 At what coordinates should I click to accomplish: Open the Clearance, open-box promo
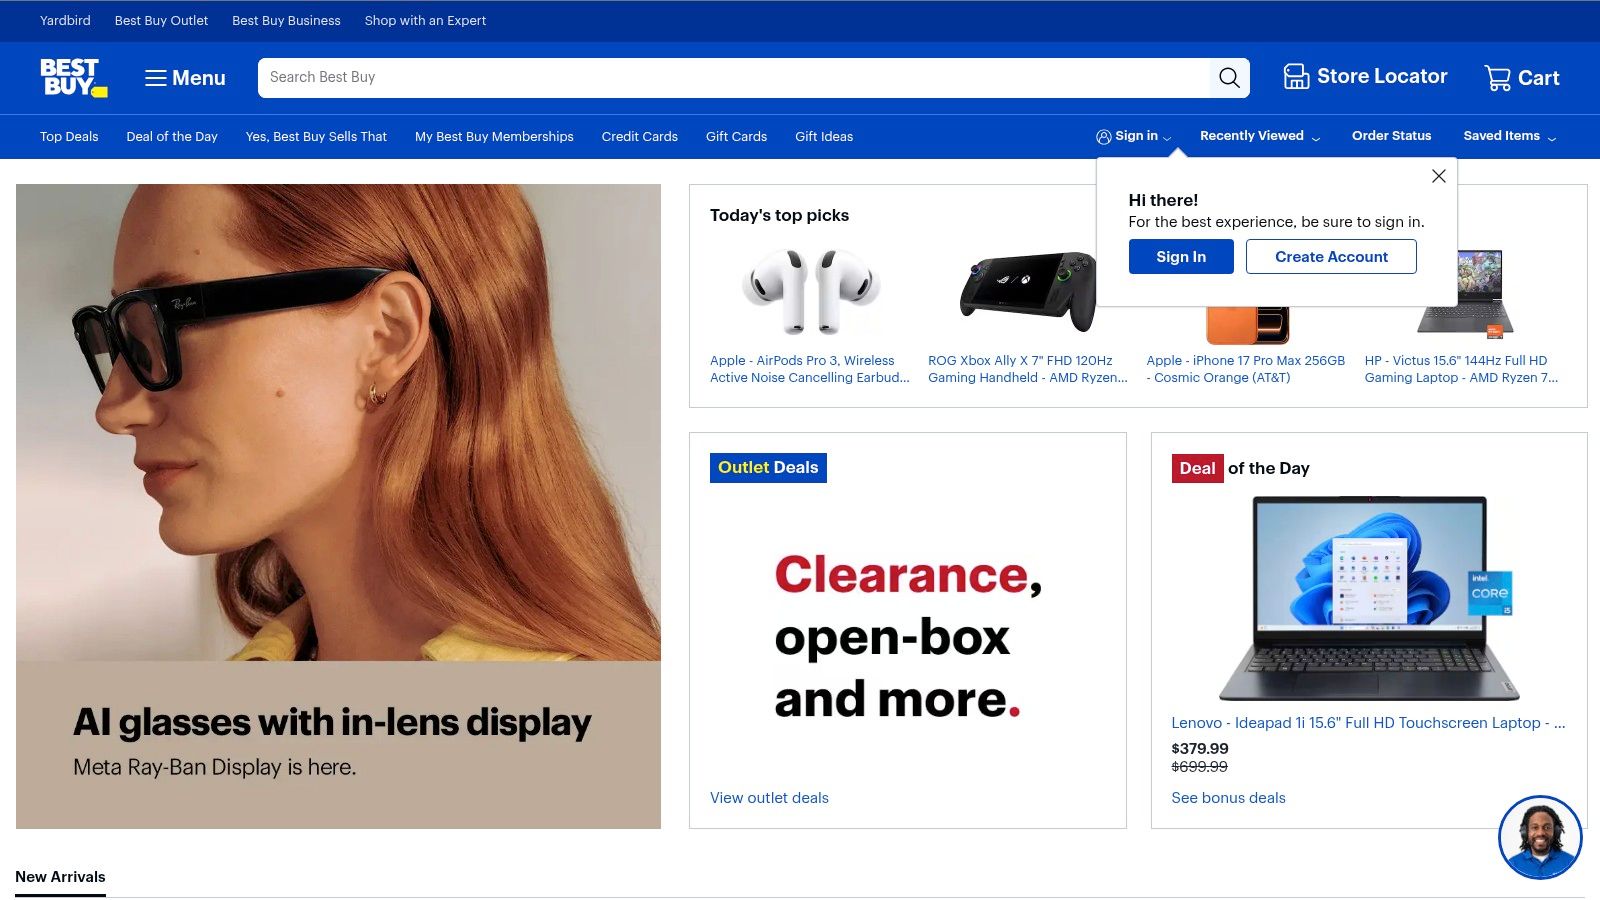(x=908, y=637)
